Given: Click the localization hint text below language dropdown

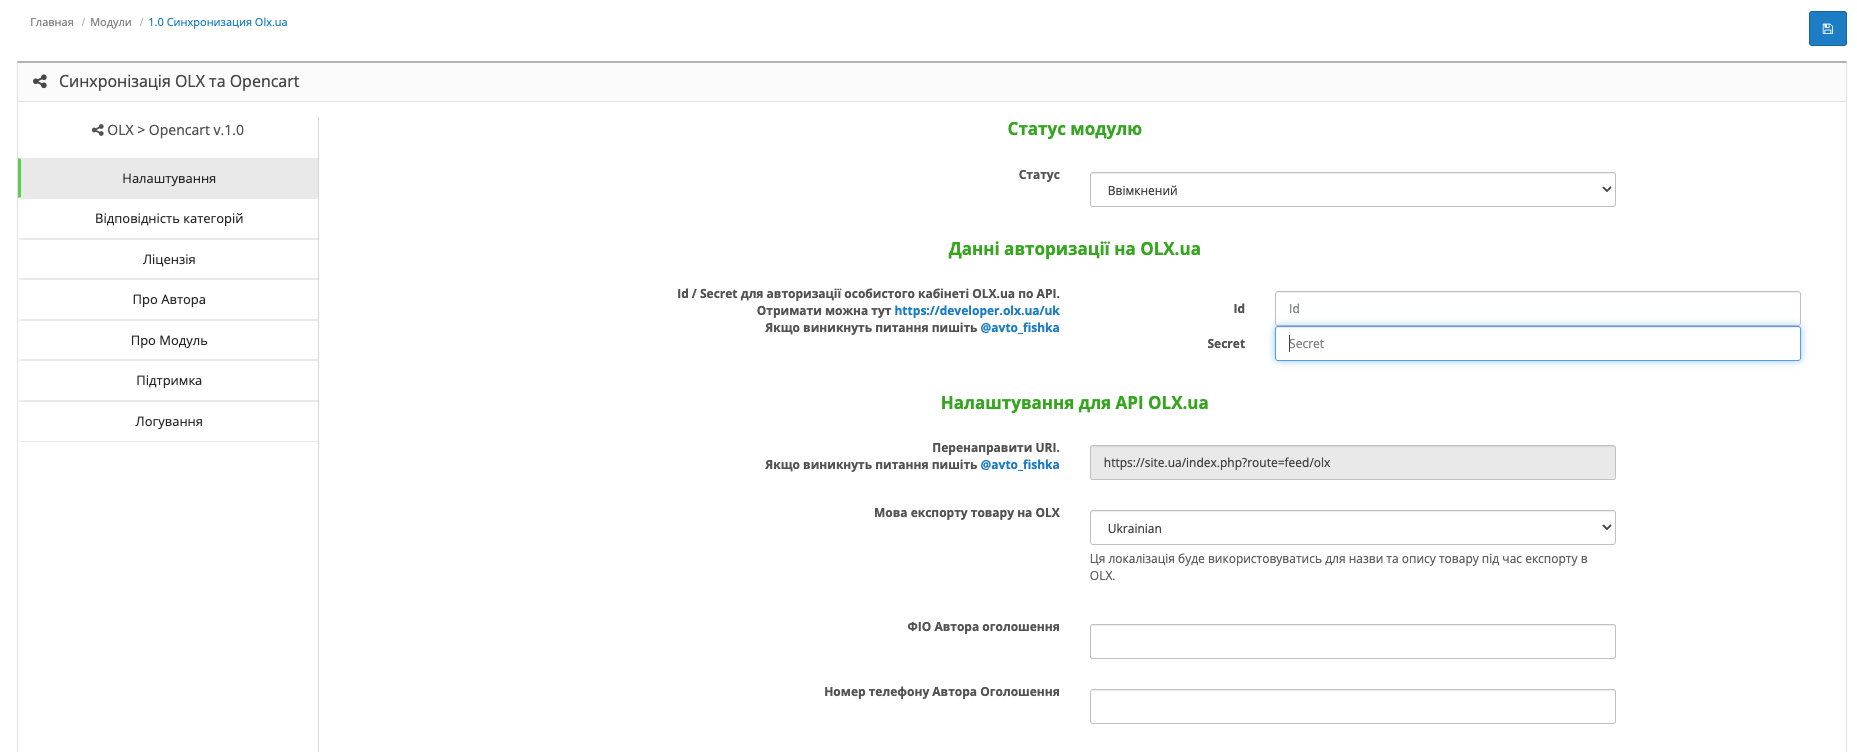Looking at the screenshot, I should (x=1338, y=567).
